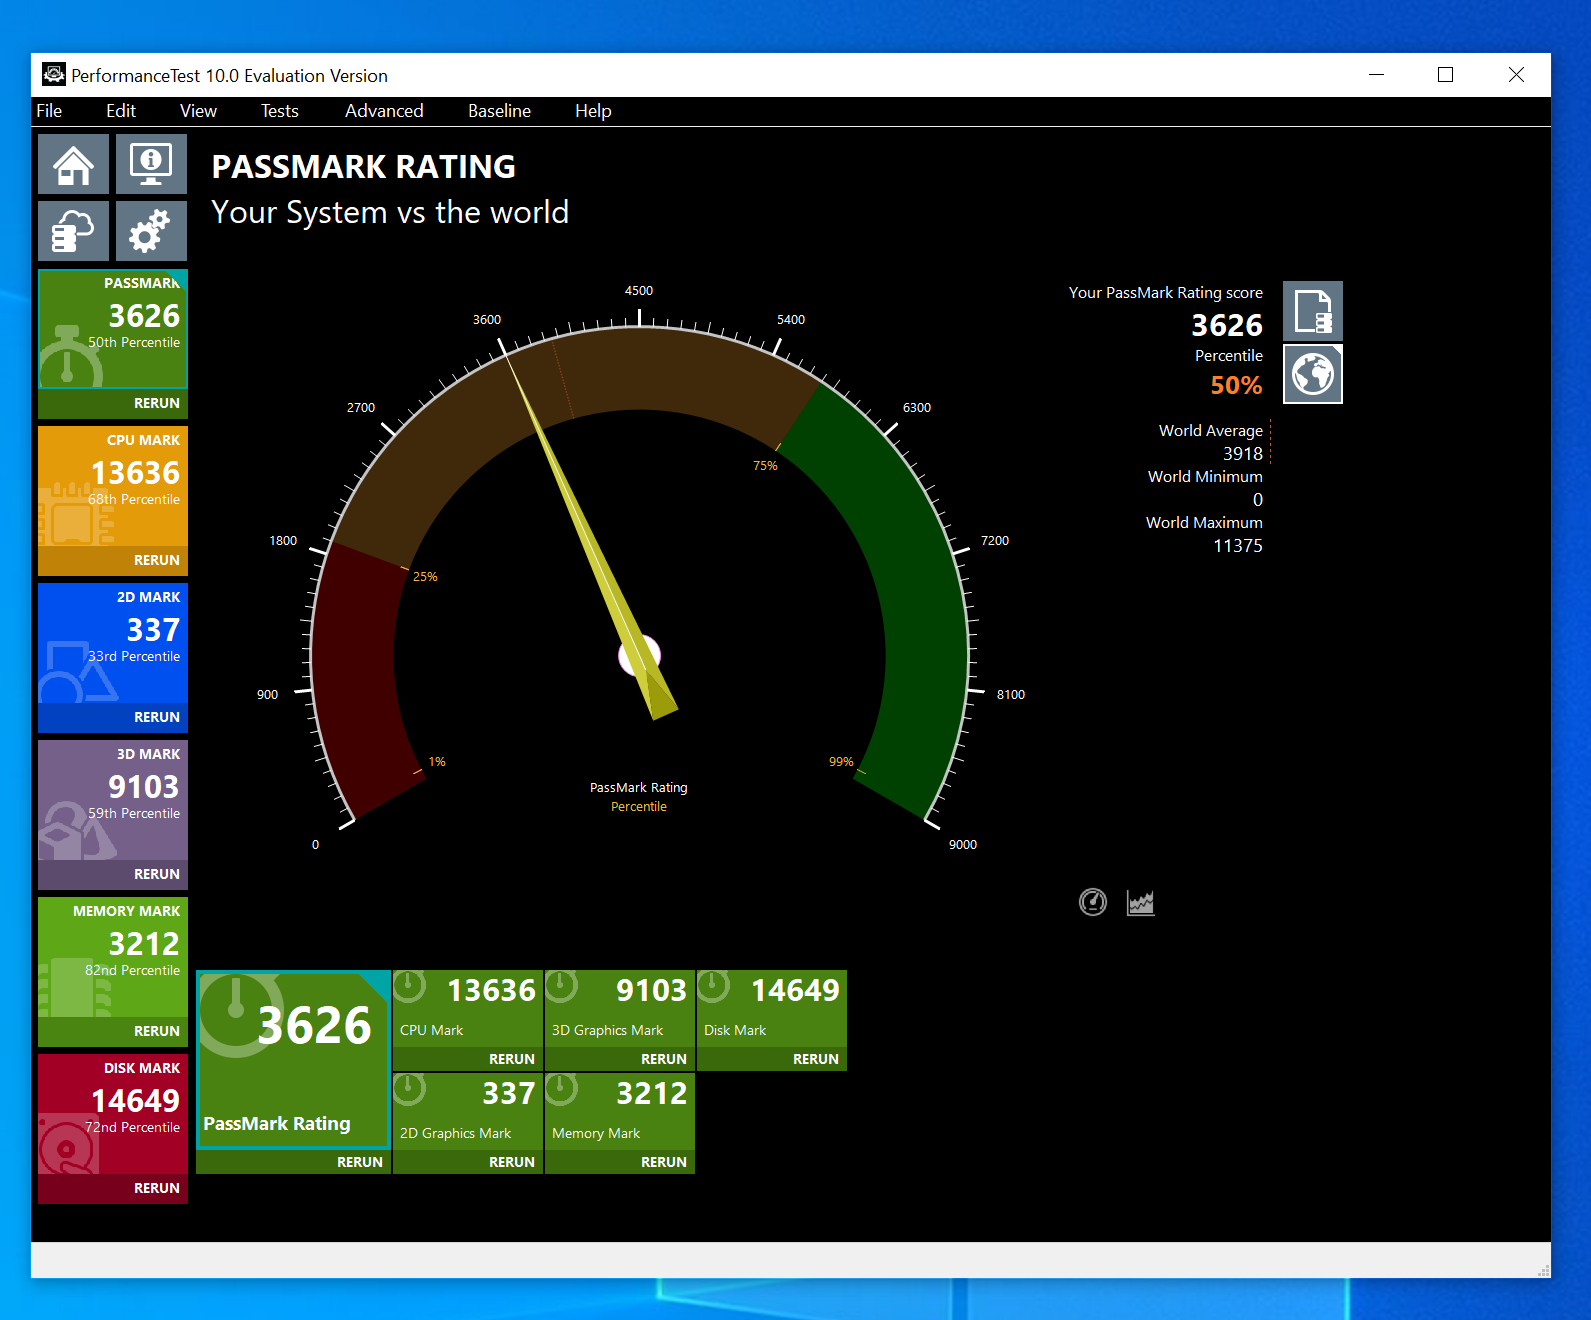Open the large PassMark Rating 3626 tile
Image resolution: width=1591 pixels, height=1320 pixels.
point(293,1060)
